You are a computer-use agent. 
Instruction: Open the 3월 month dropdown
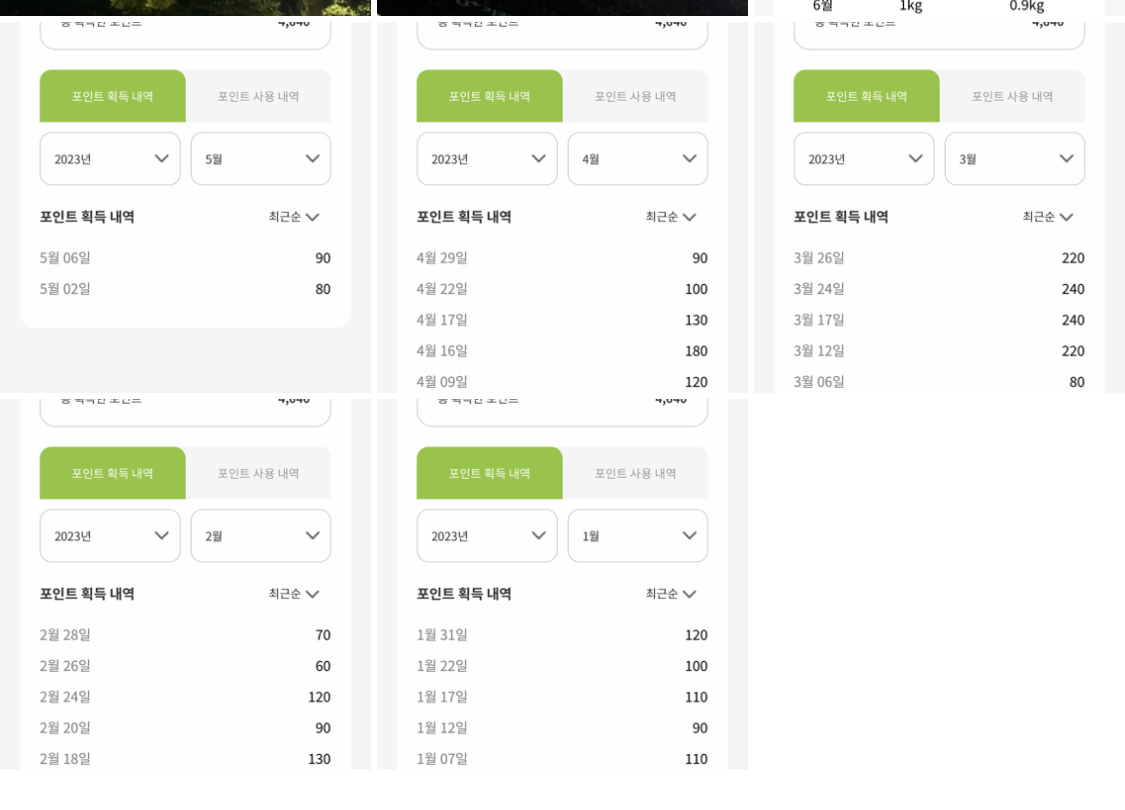pos(1015,159)
